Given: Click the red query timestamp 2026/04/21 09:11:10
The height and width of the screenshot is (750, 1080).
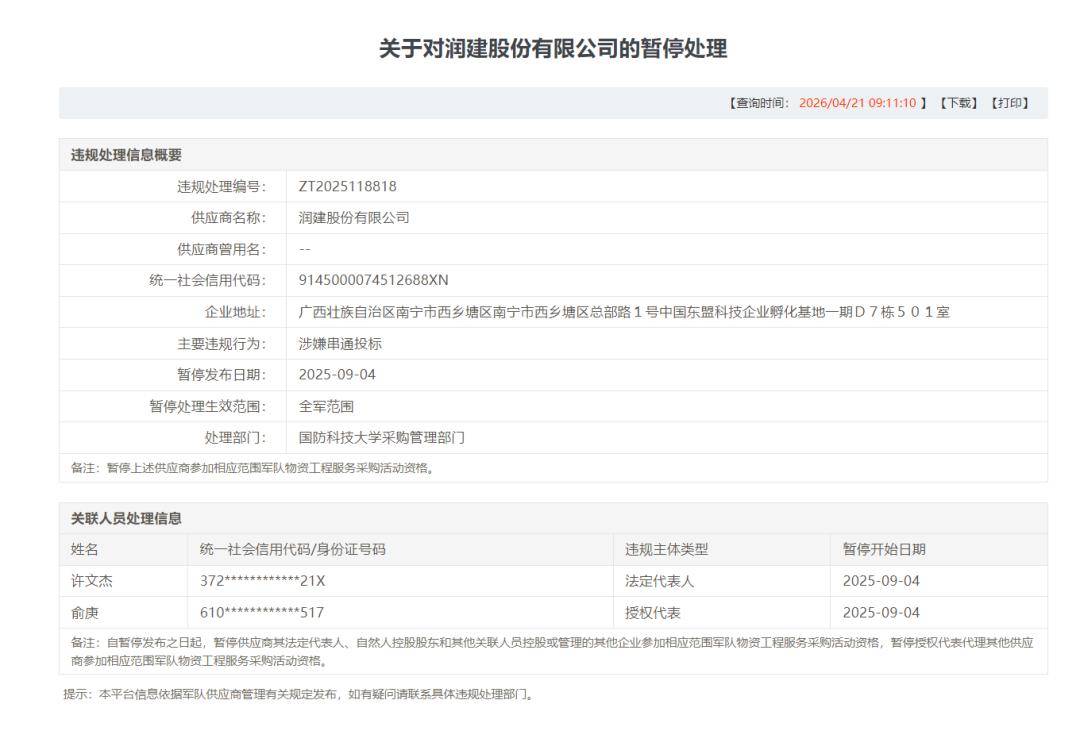Looking at the screenshot, I should 857,103.
